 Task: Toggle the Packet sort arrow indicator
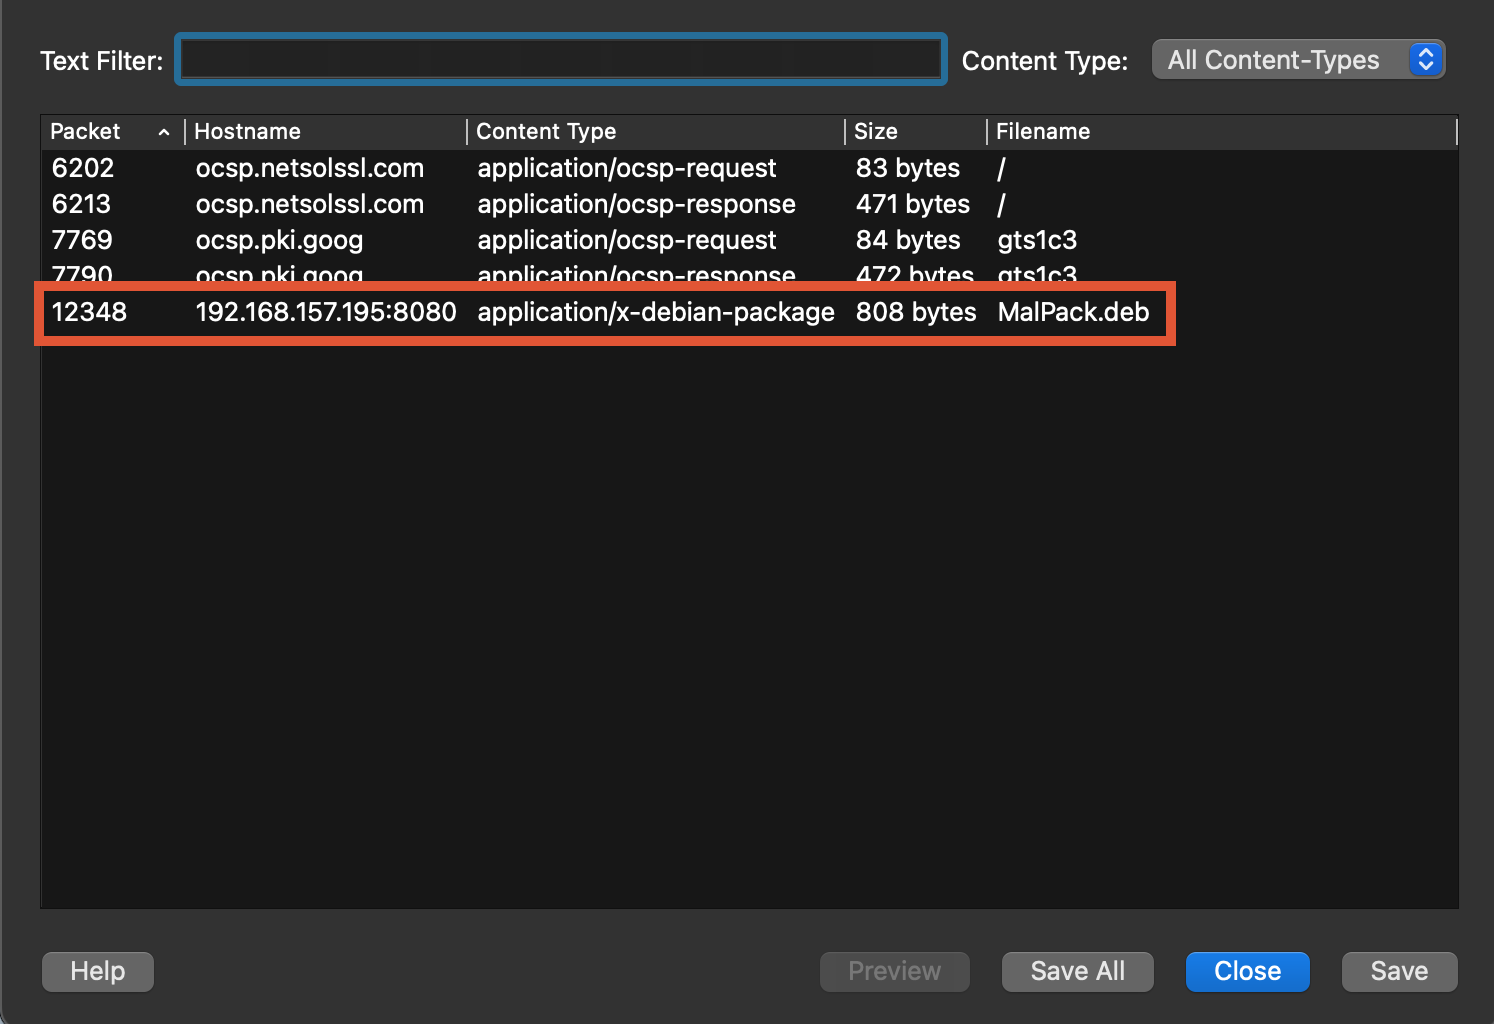pyautogui.click(x=164, y=132)
